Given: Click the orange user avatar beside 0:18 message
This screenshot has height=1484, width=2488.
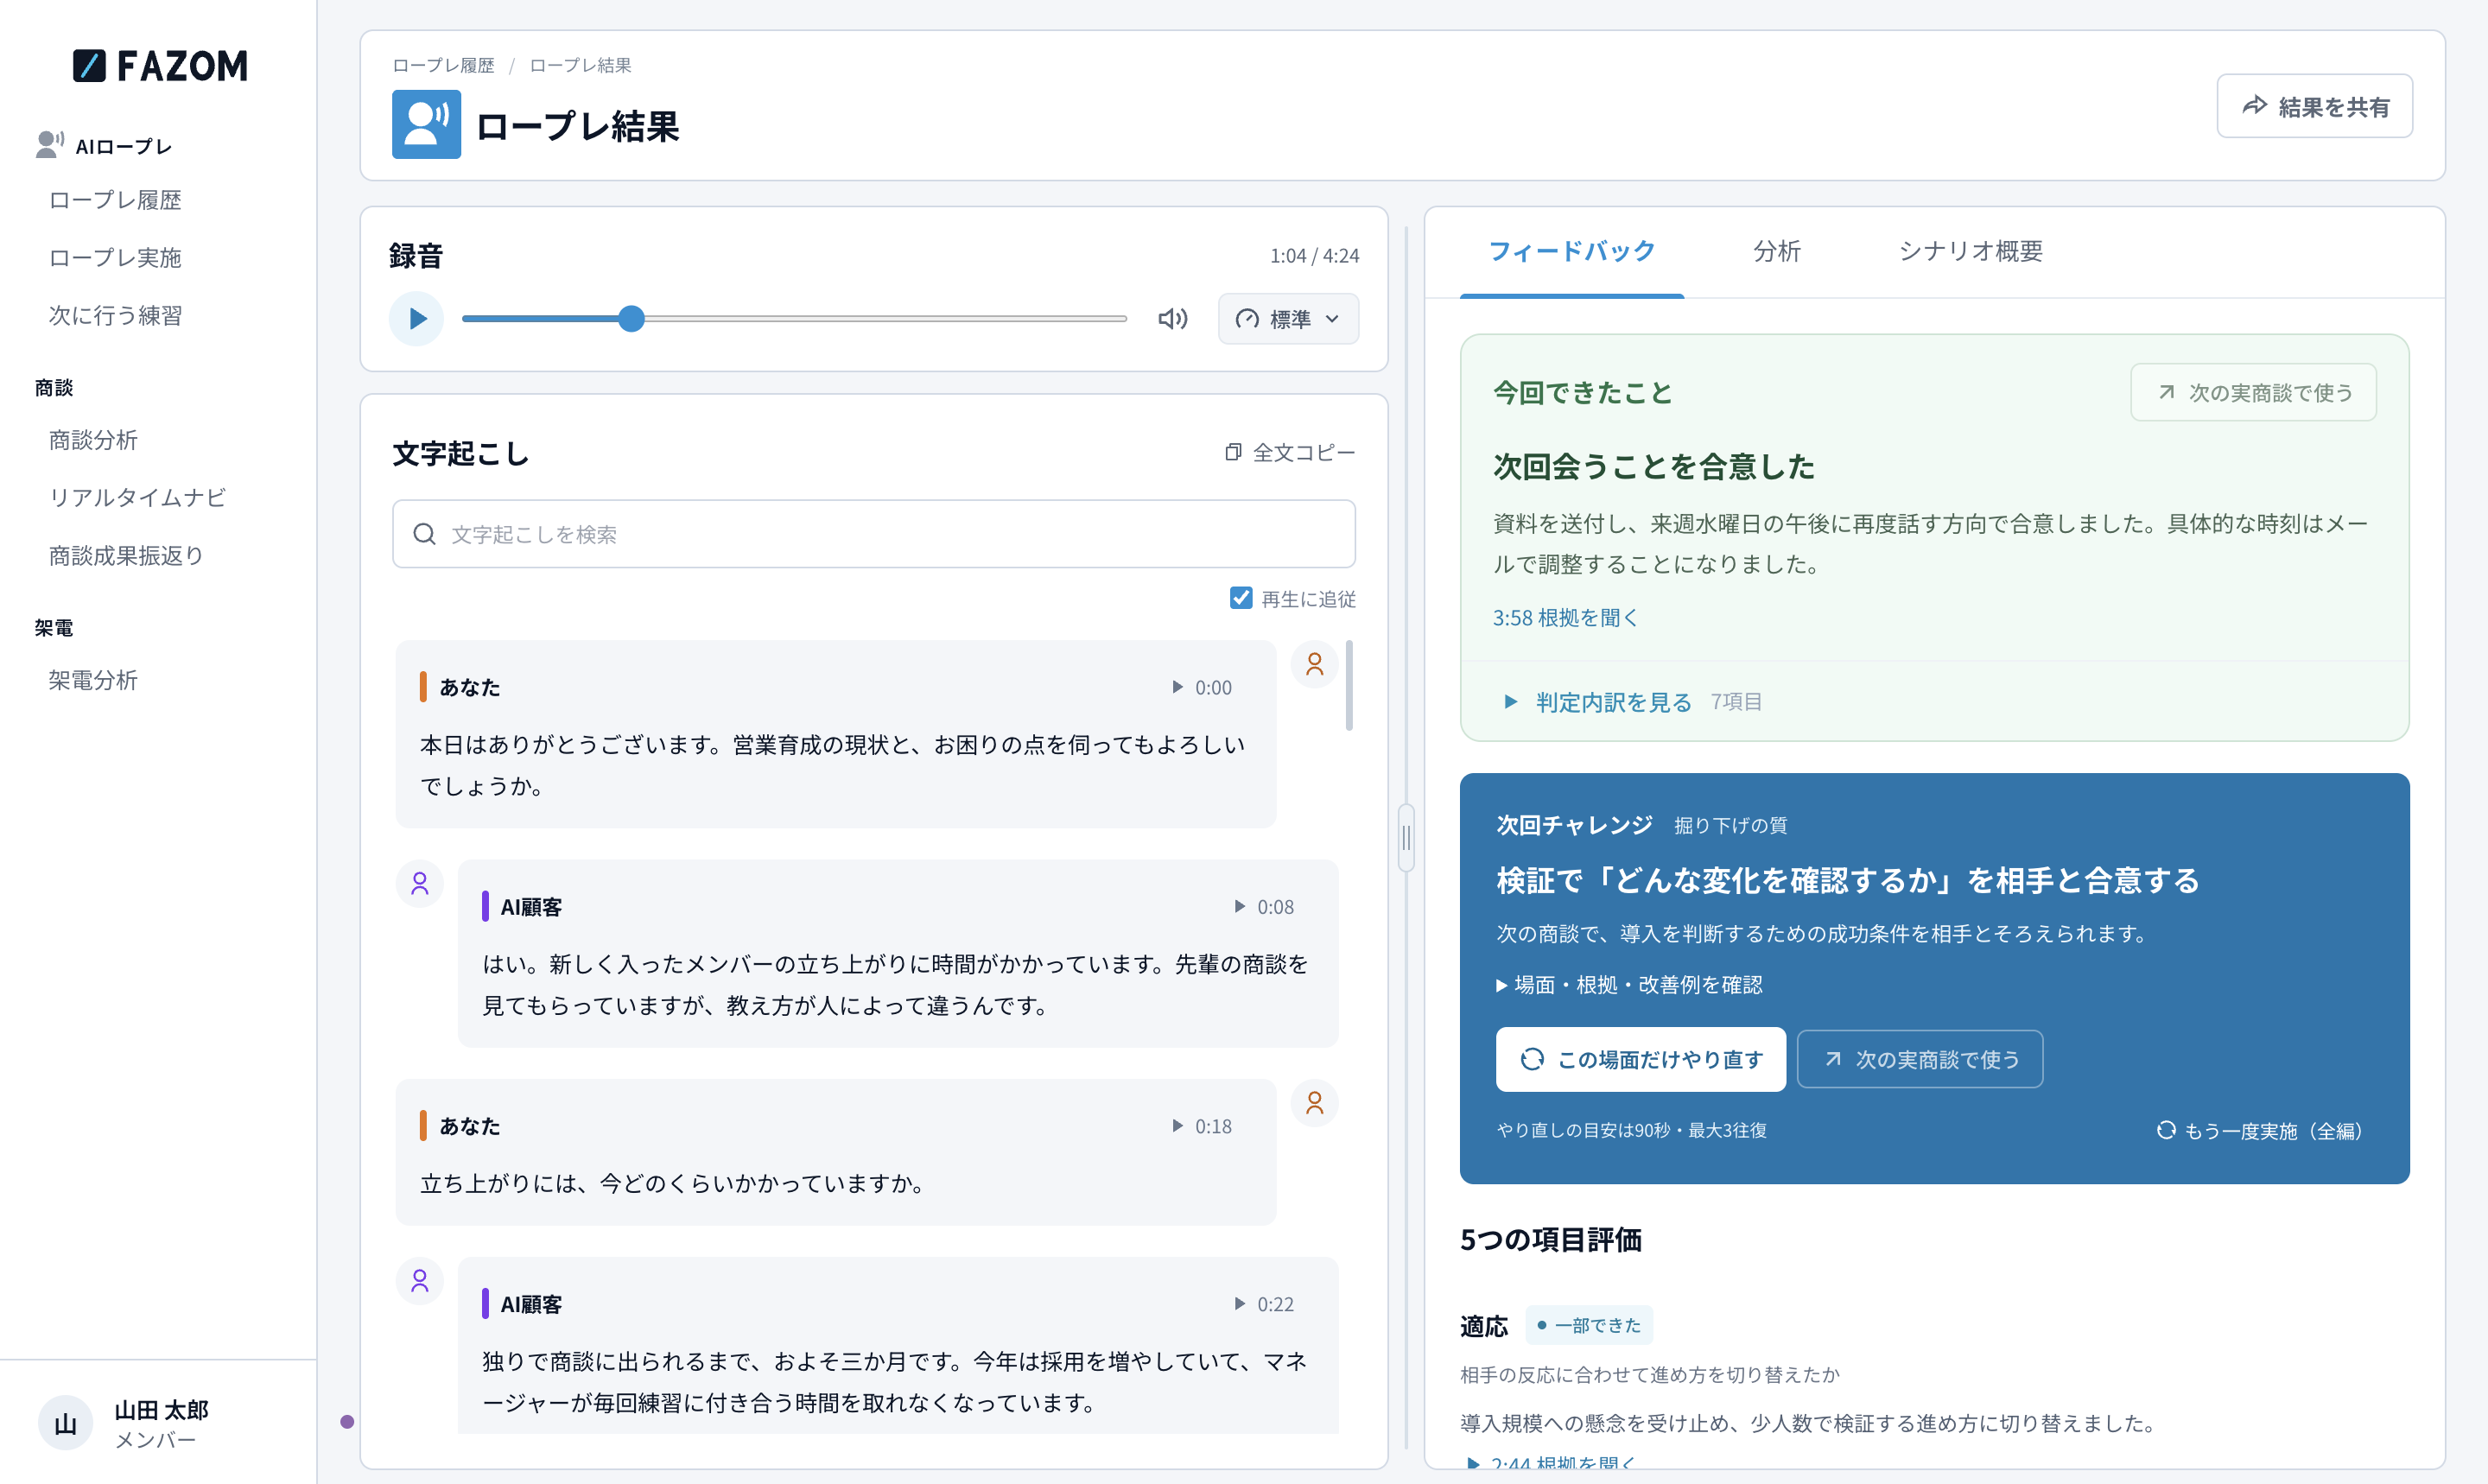Looking at the screenshot, I should 1315,1103.
